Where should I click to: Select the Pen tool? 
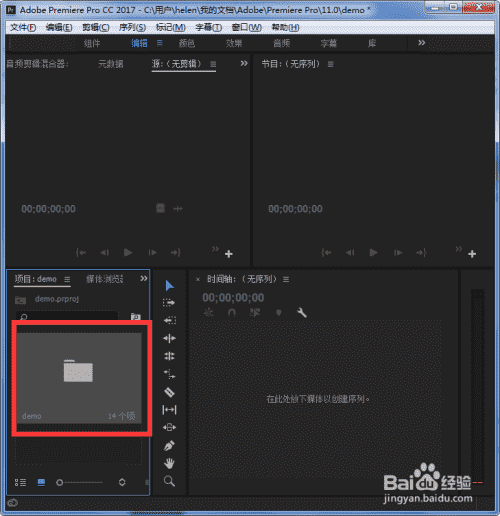pyautogui.click(x=169, y=446)
